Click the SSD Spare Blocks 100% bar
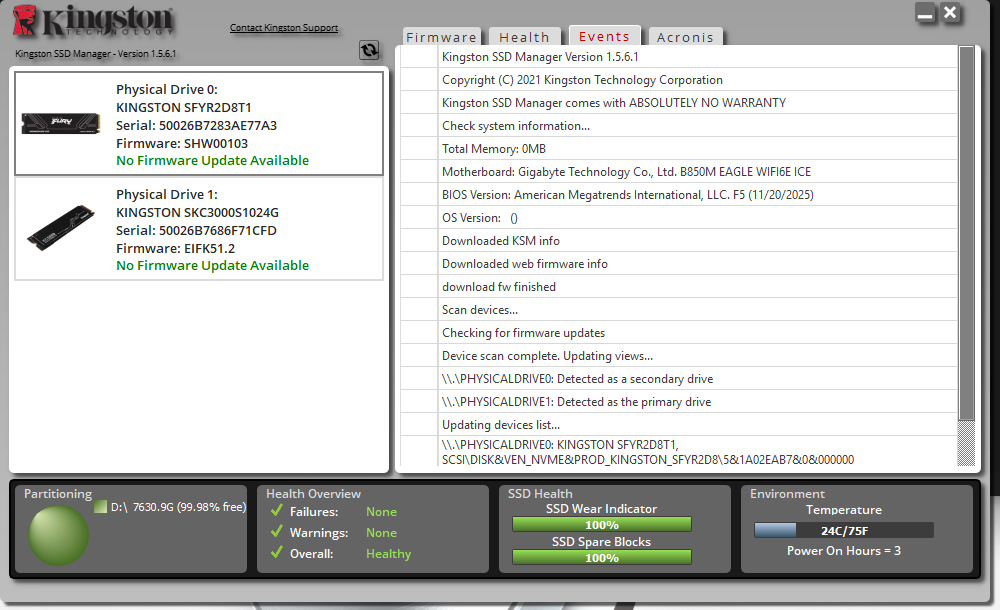This screenshot has height=610, width=1000. coord(601,558)
